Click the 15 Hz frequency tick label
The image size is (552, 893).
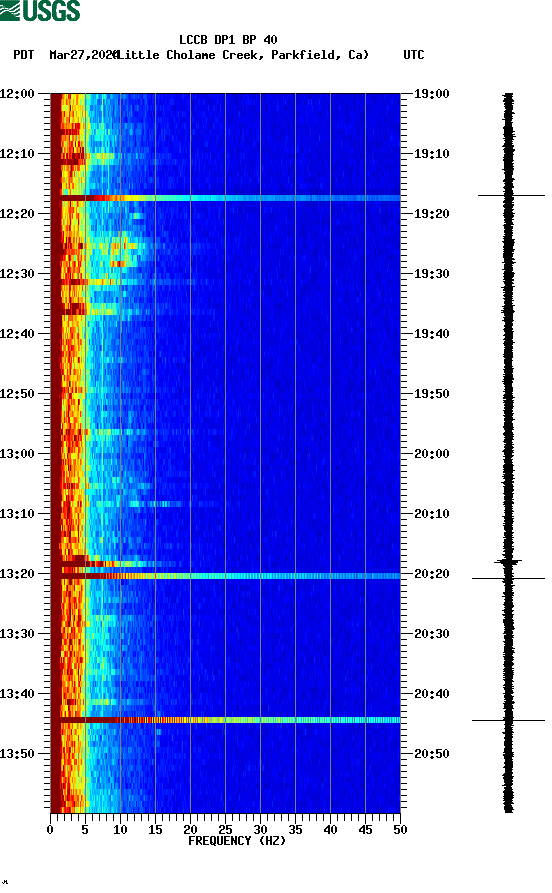(x=156, y=830)
